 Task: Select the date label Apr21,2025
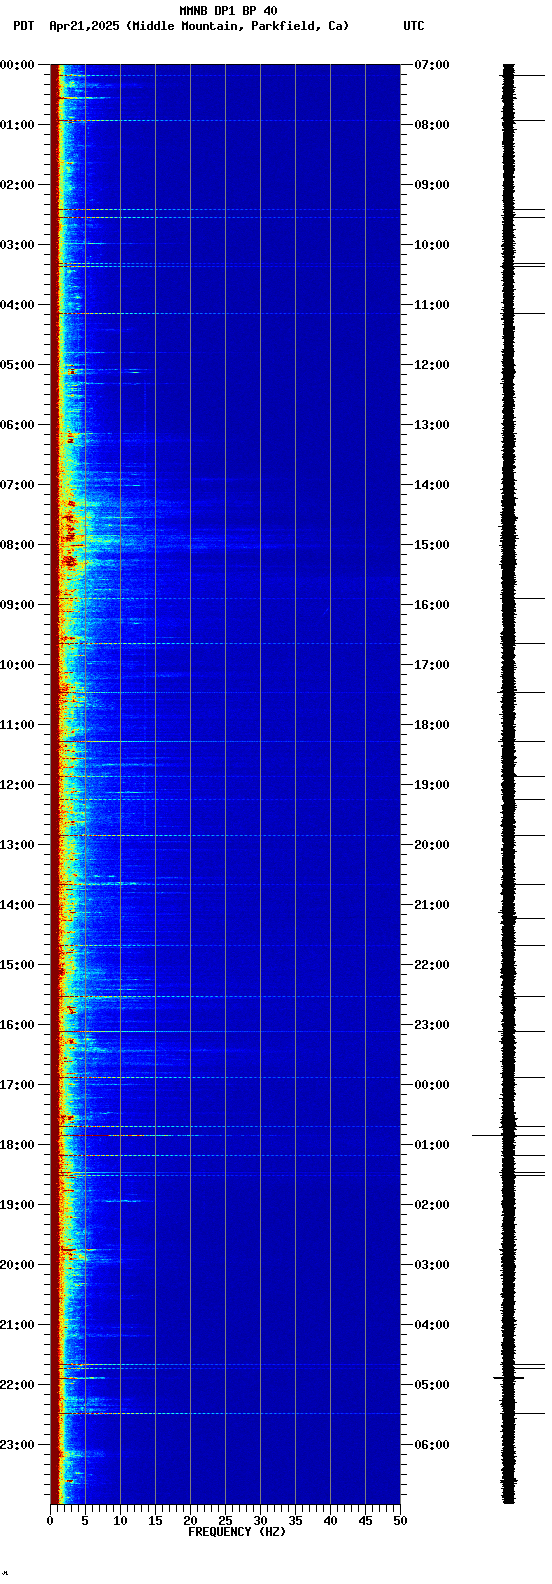click(85, 26)
